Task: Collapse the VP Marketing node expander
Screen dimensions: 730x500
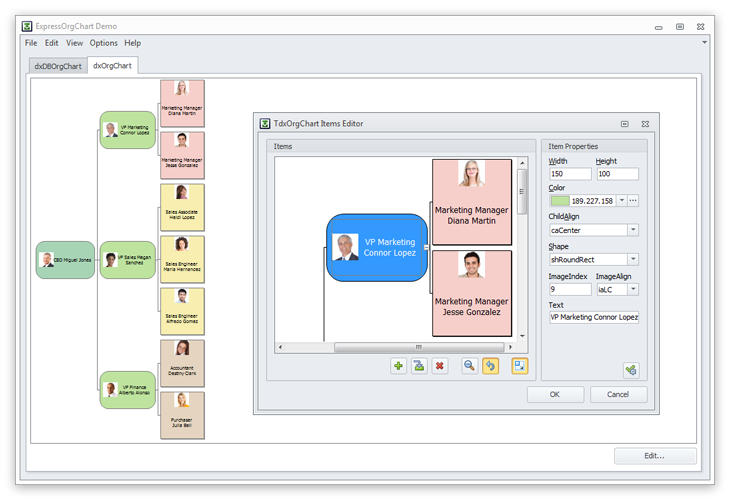Action: (x=426, y=247)
